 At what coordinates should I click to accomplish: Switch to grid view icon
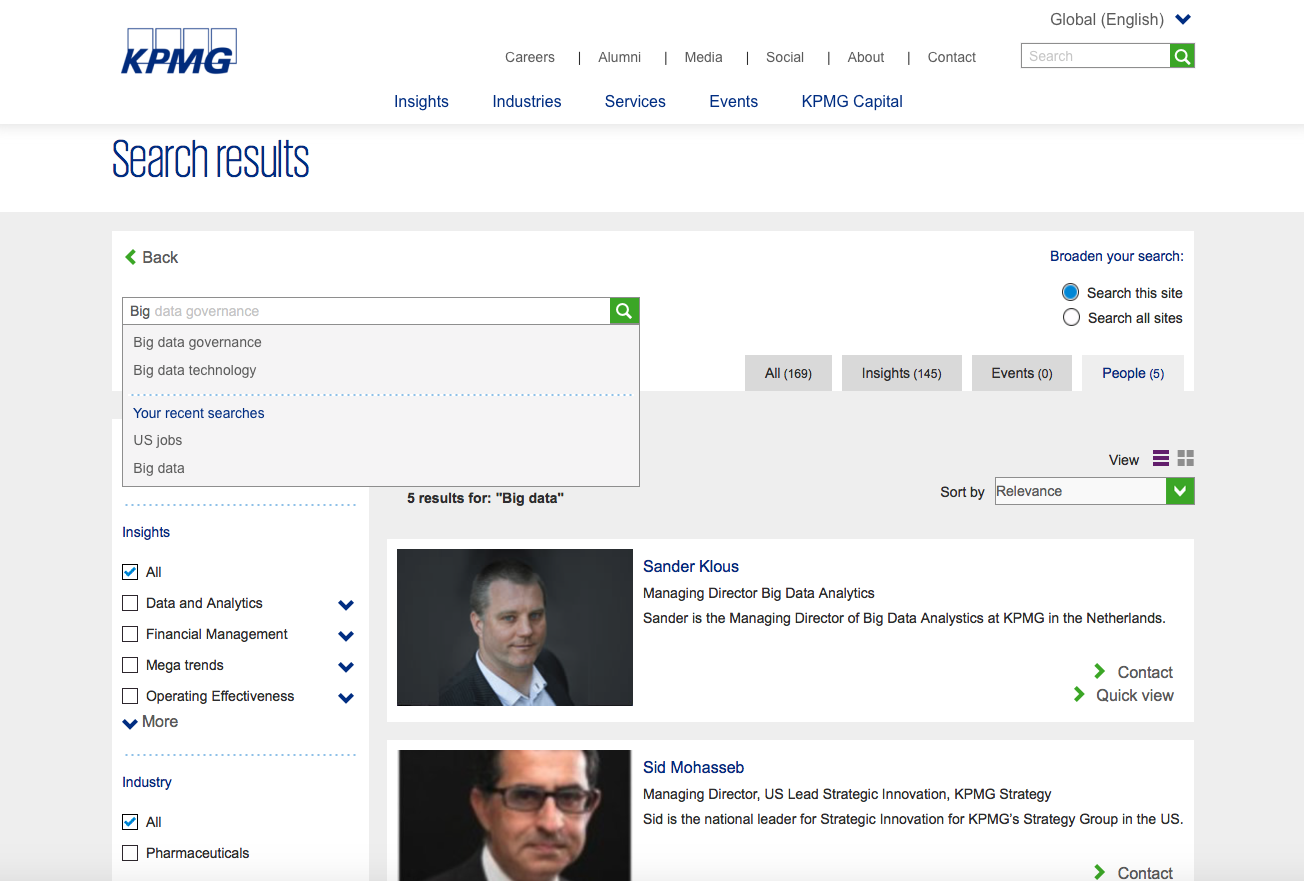[1186, 458]
